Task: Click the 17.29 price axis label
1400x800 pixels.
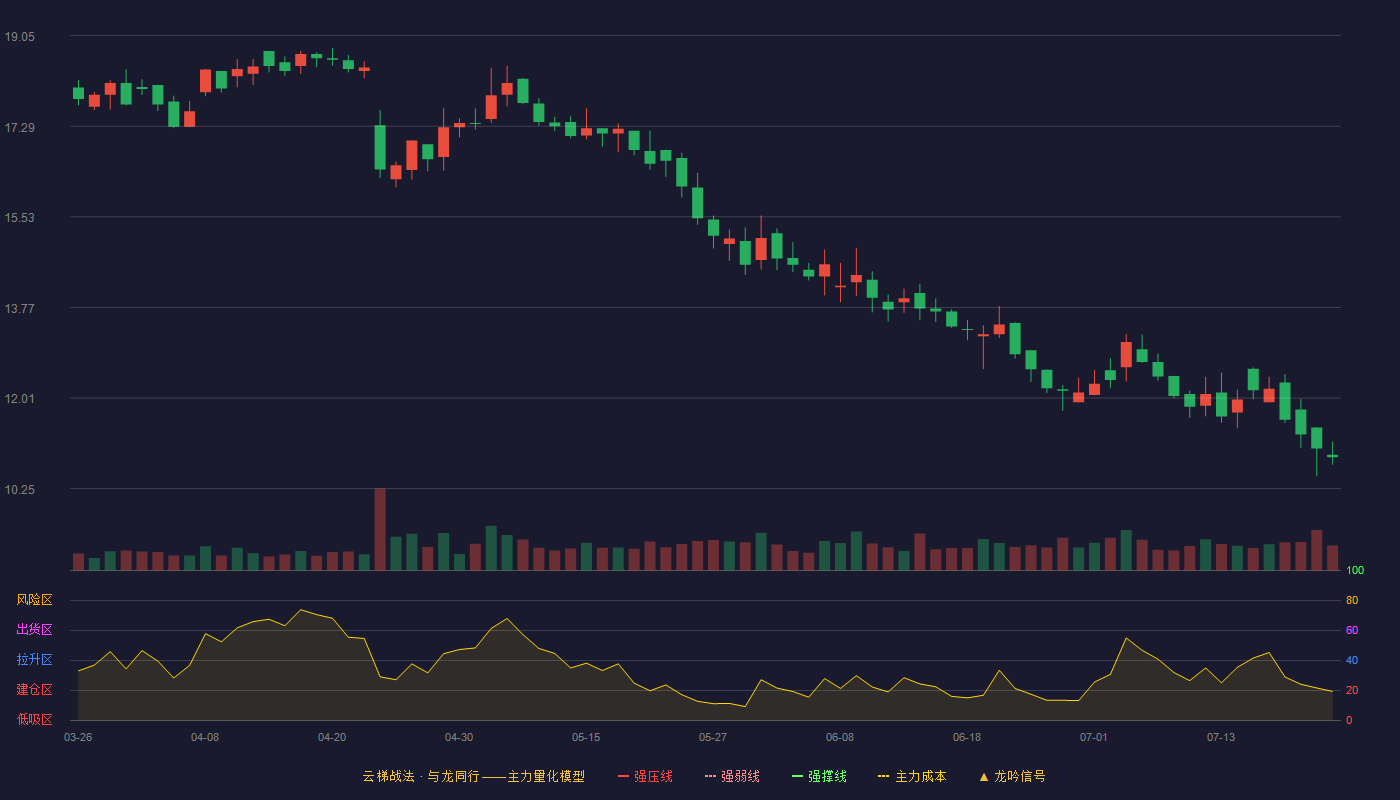Action: tap(19, 127)
